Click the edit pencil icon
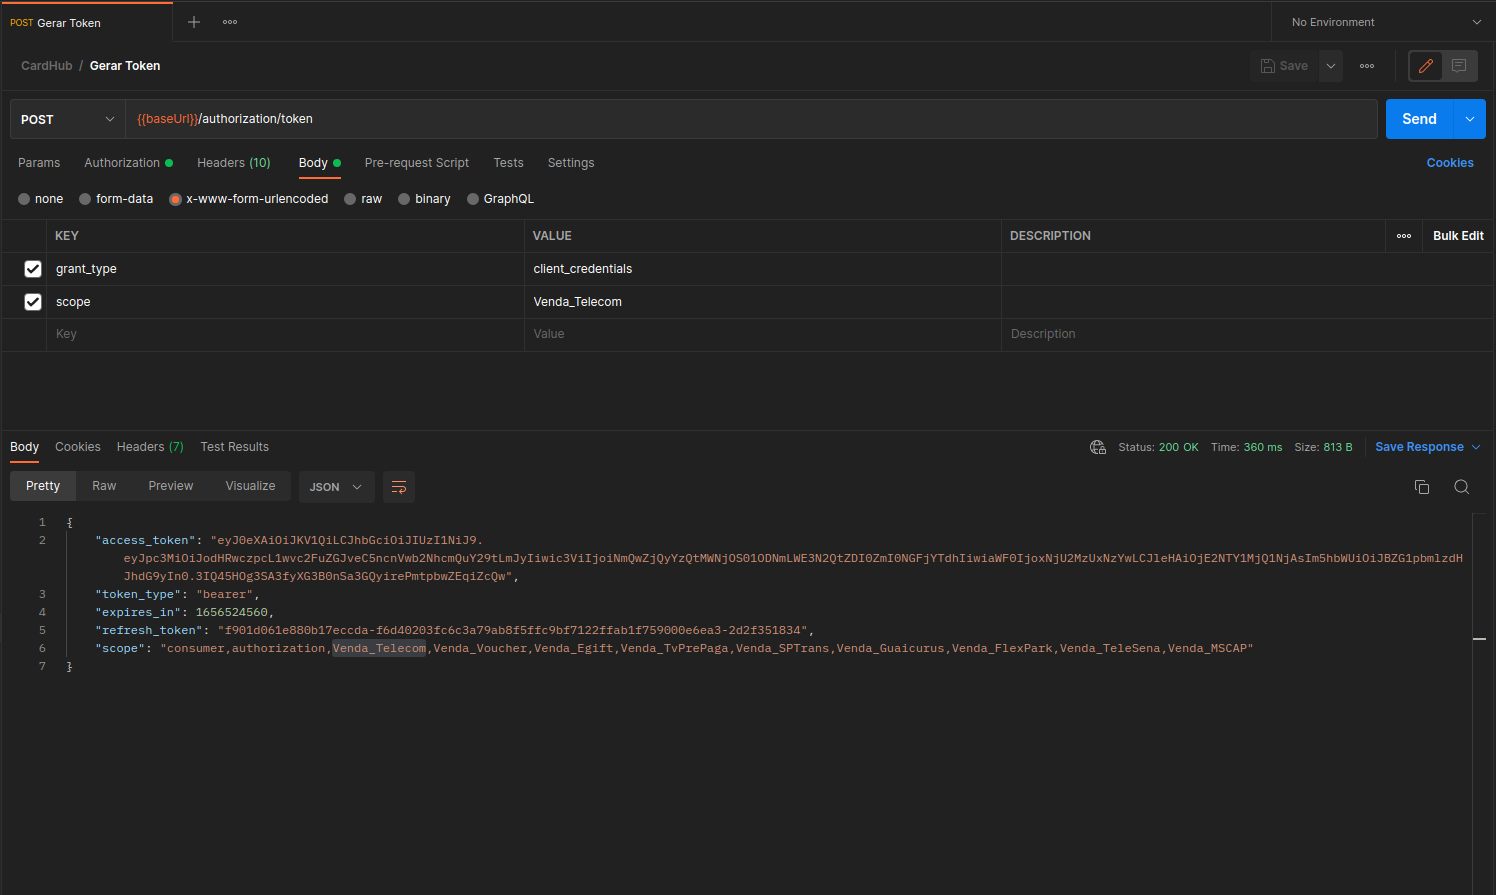 click(x=1426, y=66)
